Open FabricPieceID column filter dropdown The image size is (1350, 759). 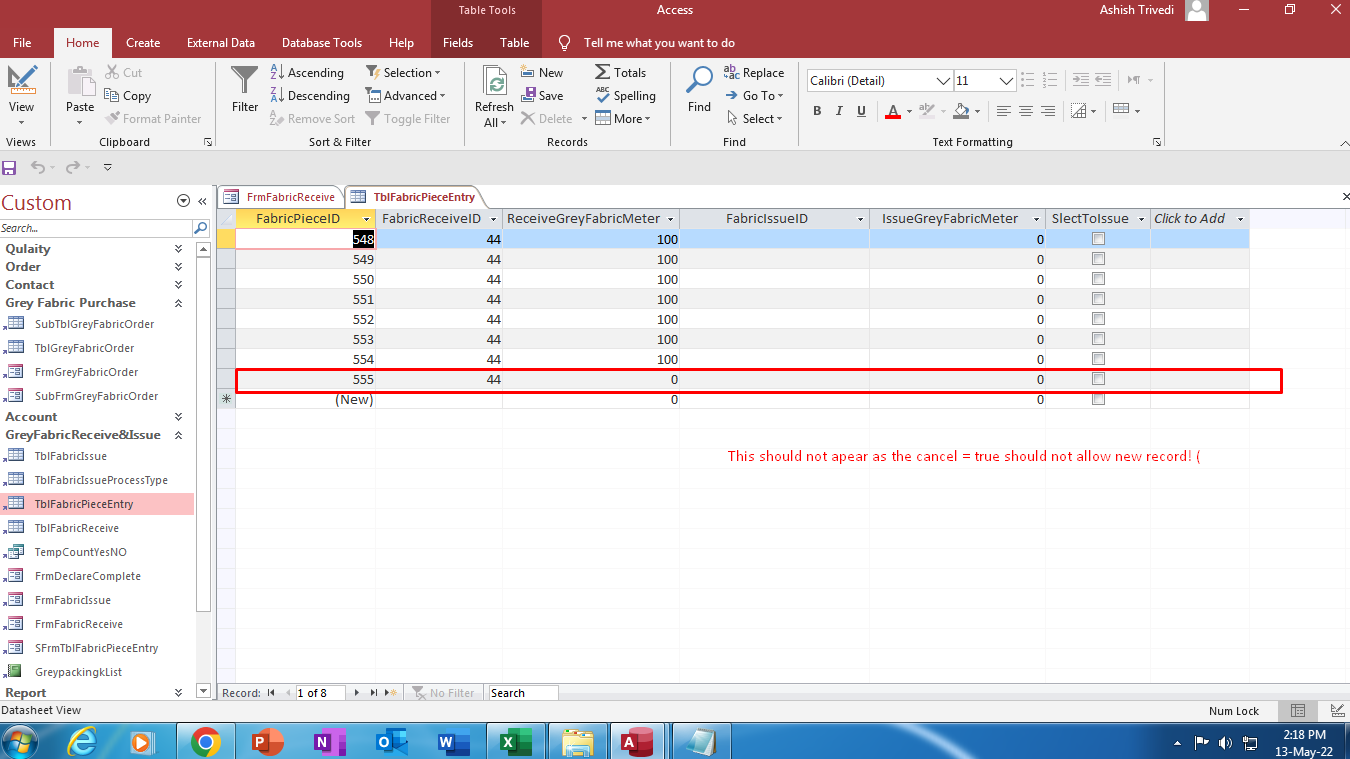click(x=367, y=219)
